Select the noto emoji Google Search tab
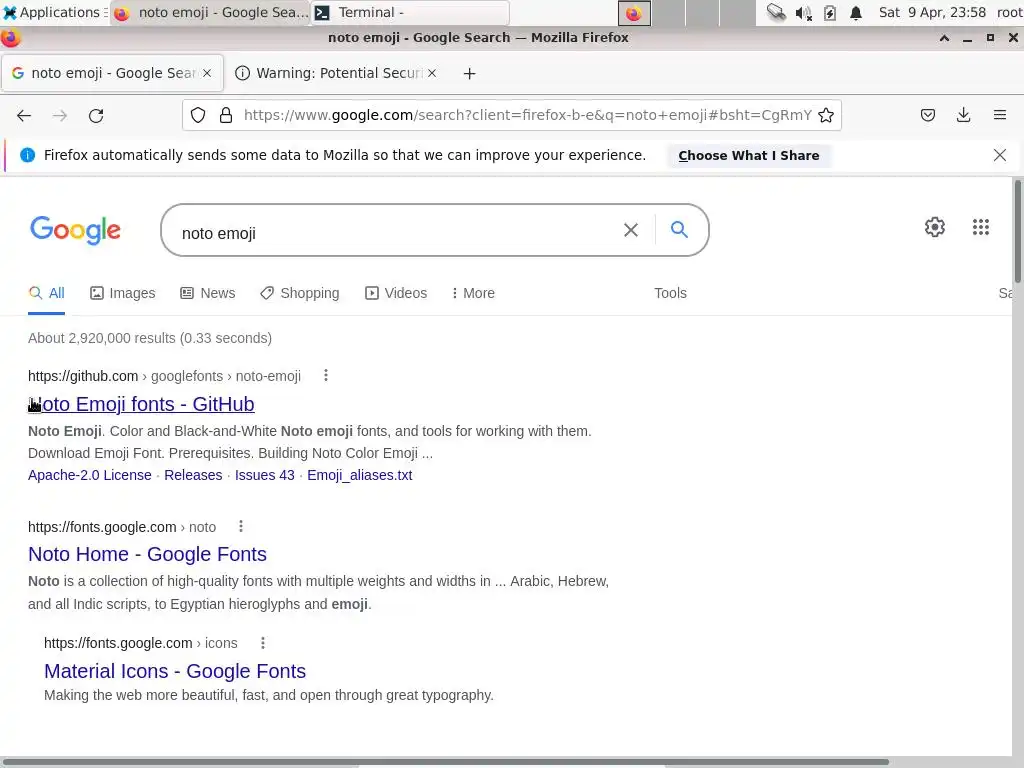 114,73
